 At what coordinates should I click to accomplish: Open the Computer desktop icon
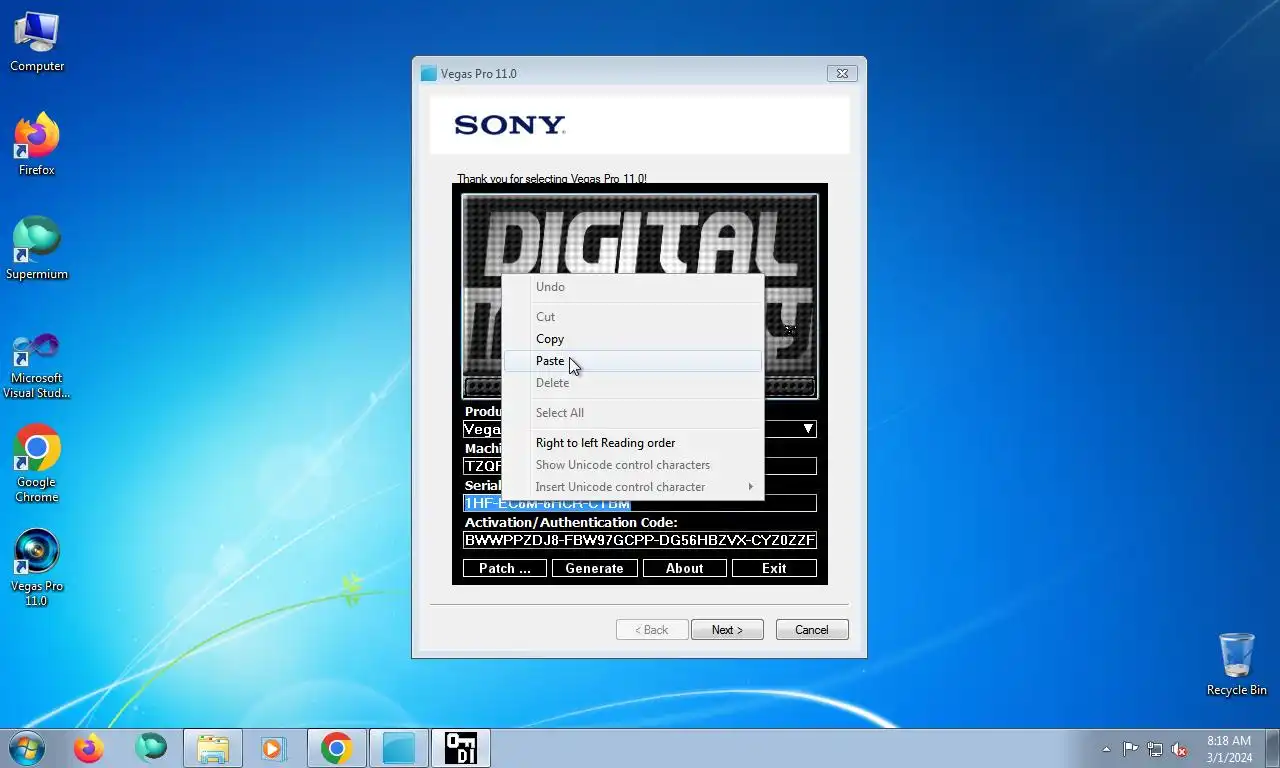pyautogui.click(x=37, y=42)
